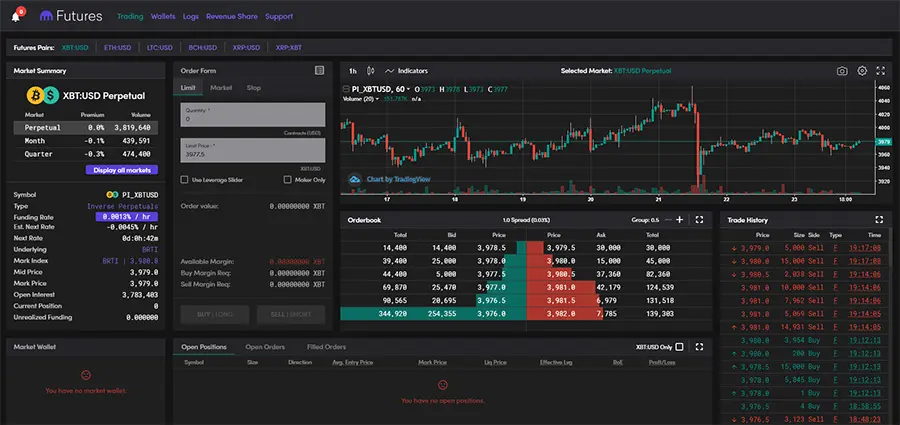The width and height of the screenshot is (900, 425).
Task: Open the 1h timeframe dropdown
Action: tap(353, 71)
